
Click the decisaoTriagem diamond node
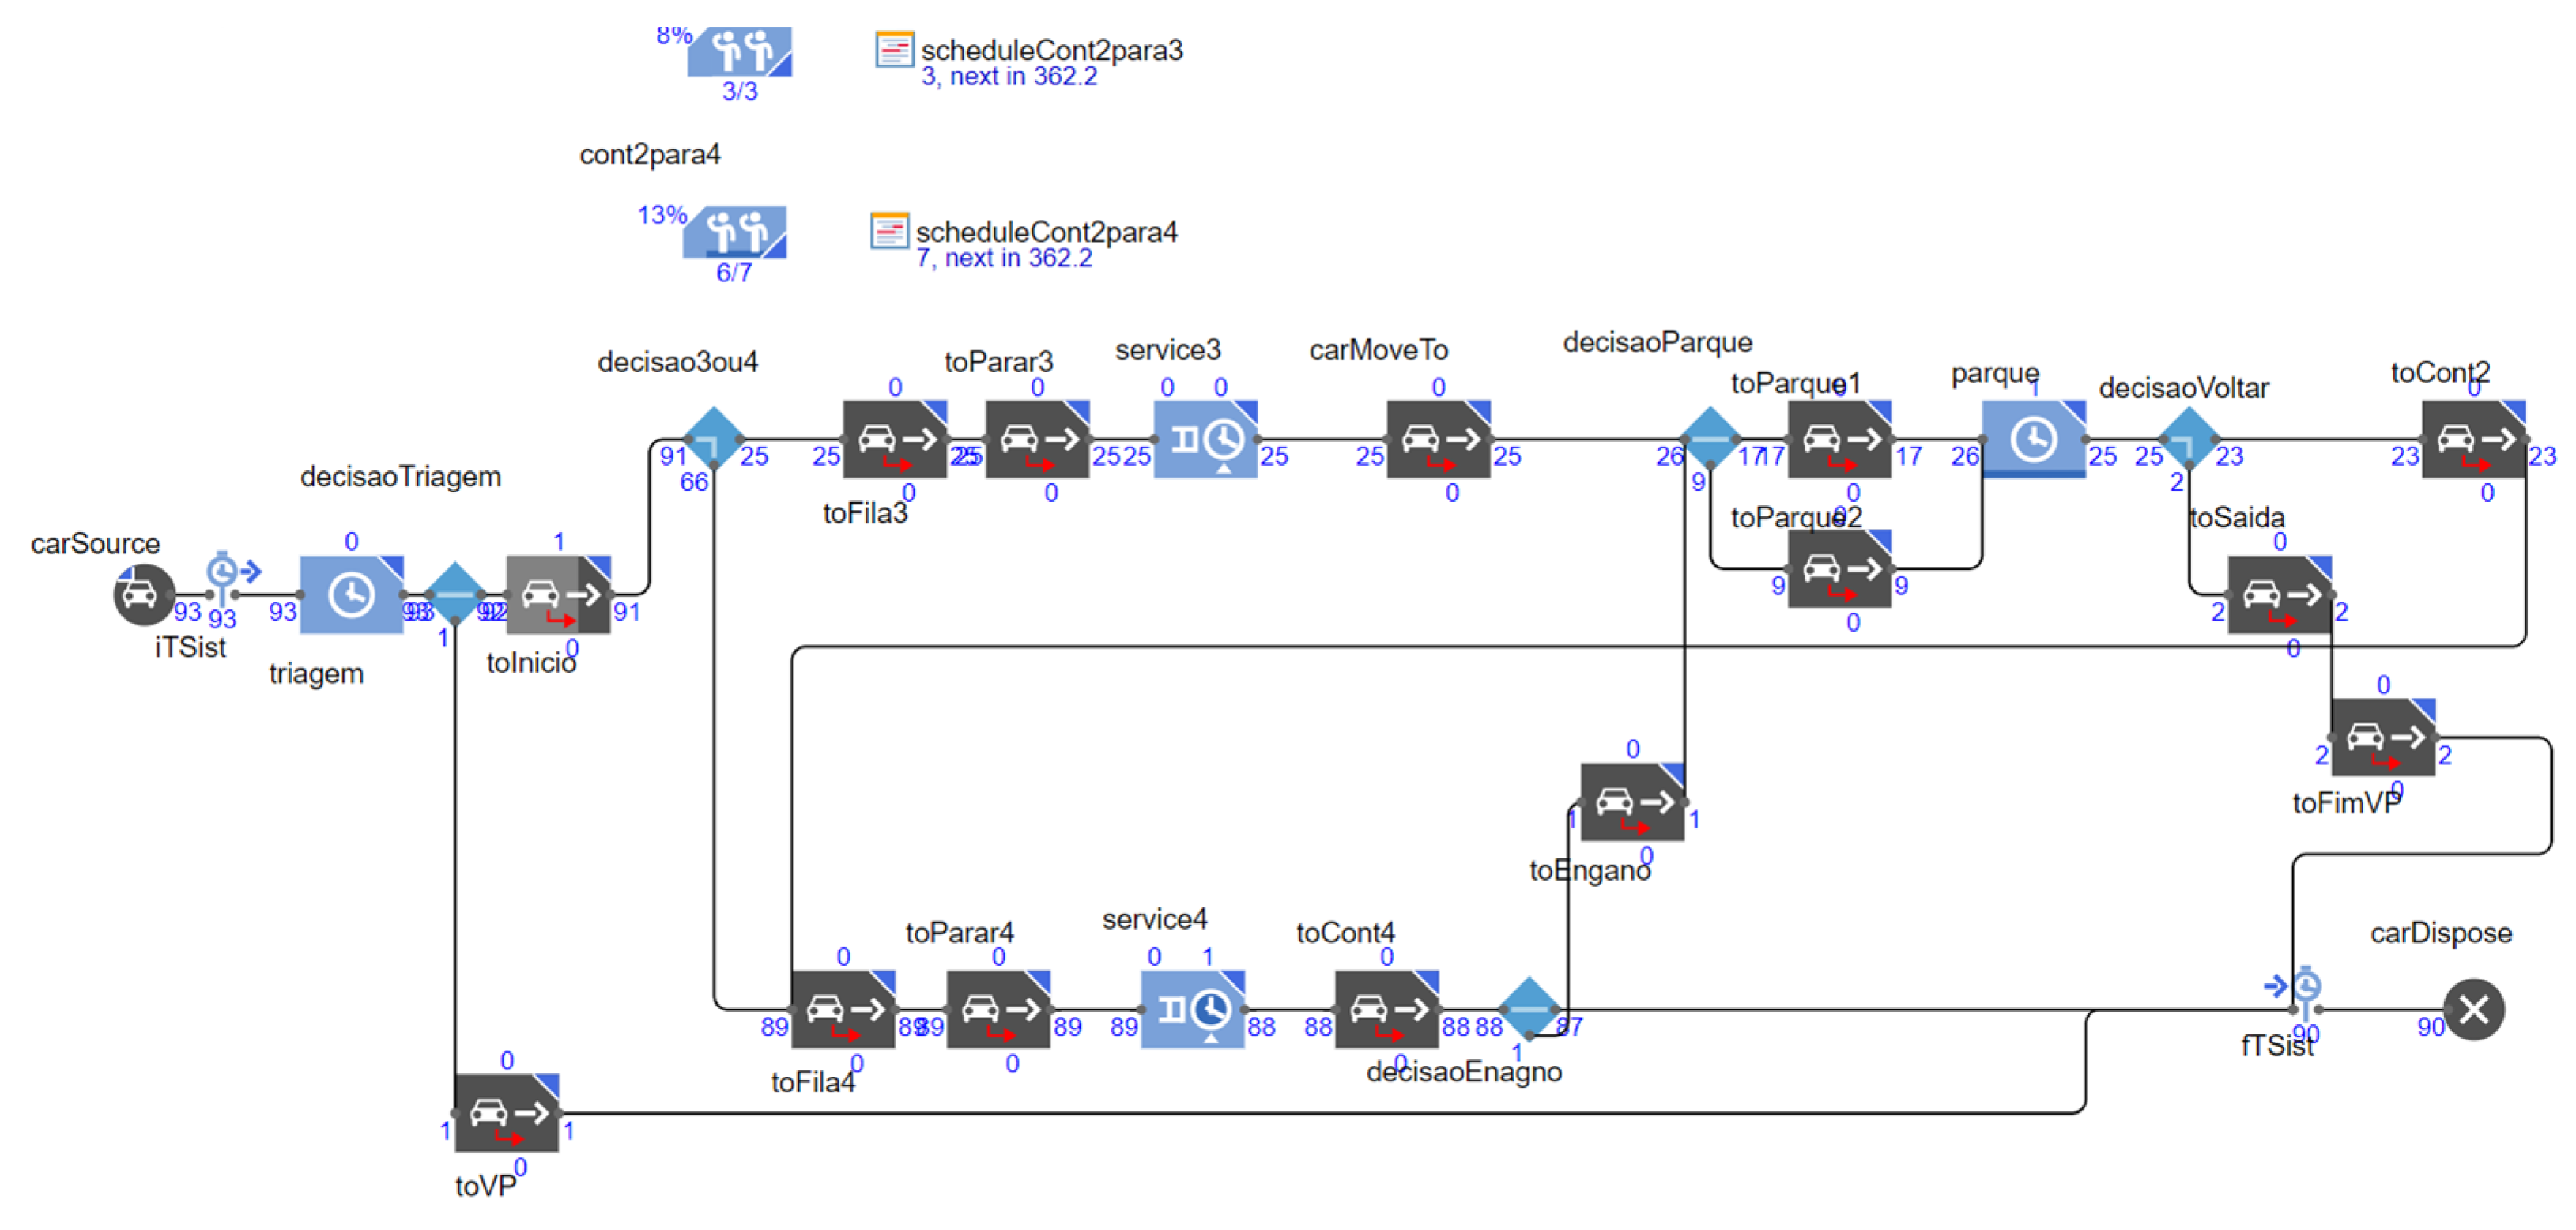pos(455,594)
